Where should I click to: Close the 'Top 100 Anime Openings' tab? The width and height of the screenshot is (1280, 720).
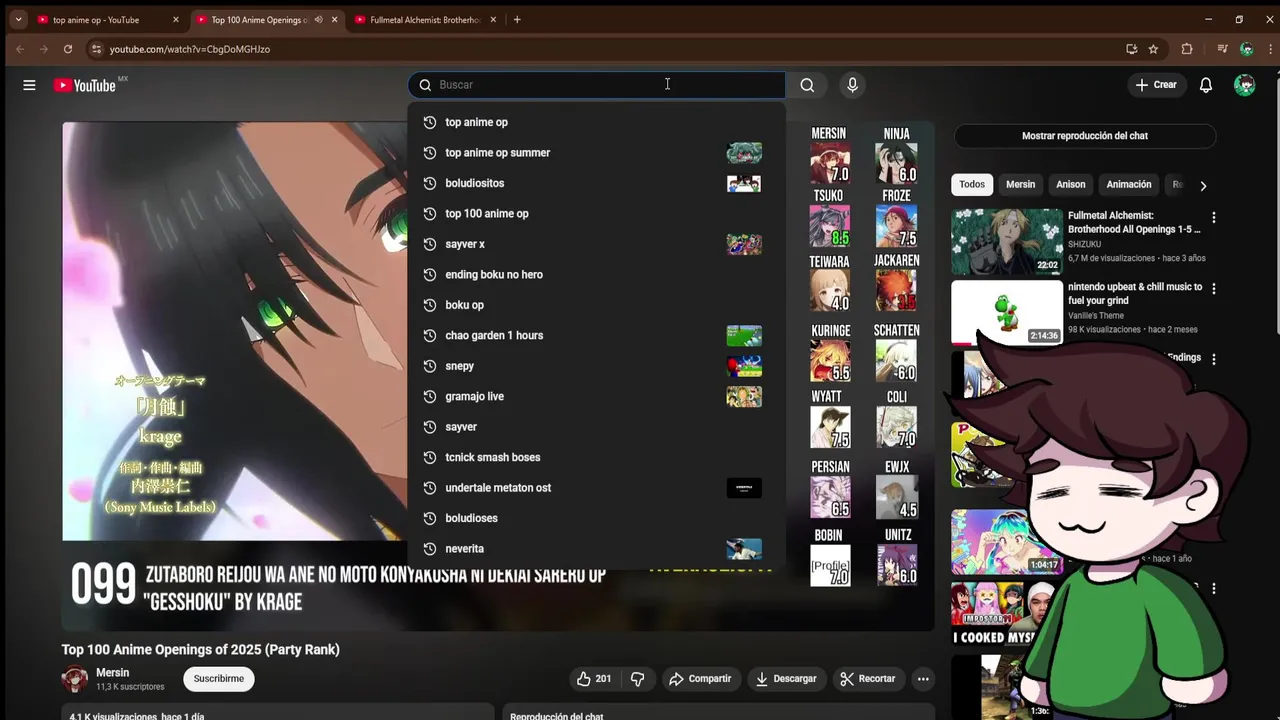coord(334,20)
